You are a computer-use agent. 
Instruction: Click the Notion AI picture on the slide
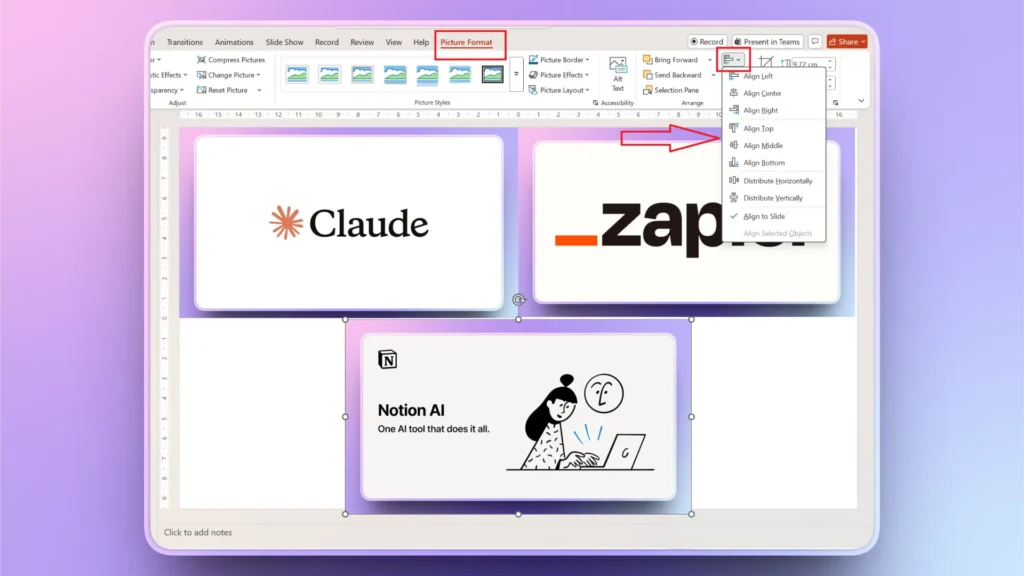pyautogui.click(x=518, y=417)
